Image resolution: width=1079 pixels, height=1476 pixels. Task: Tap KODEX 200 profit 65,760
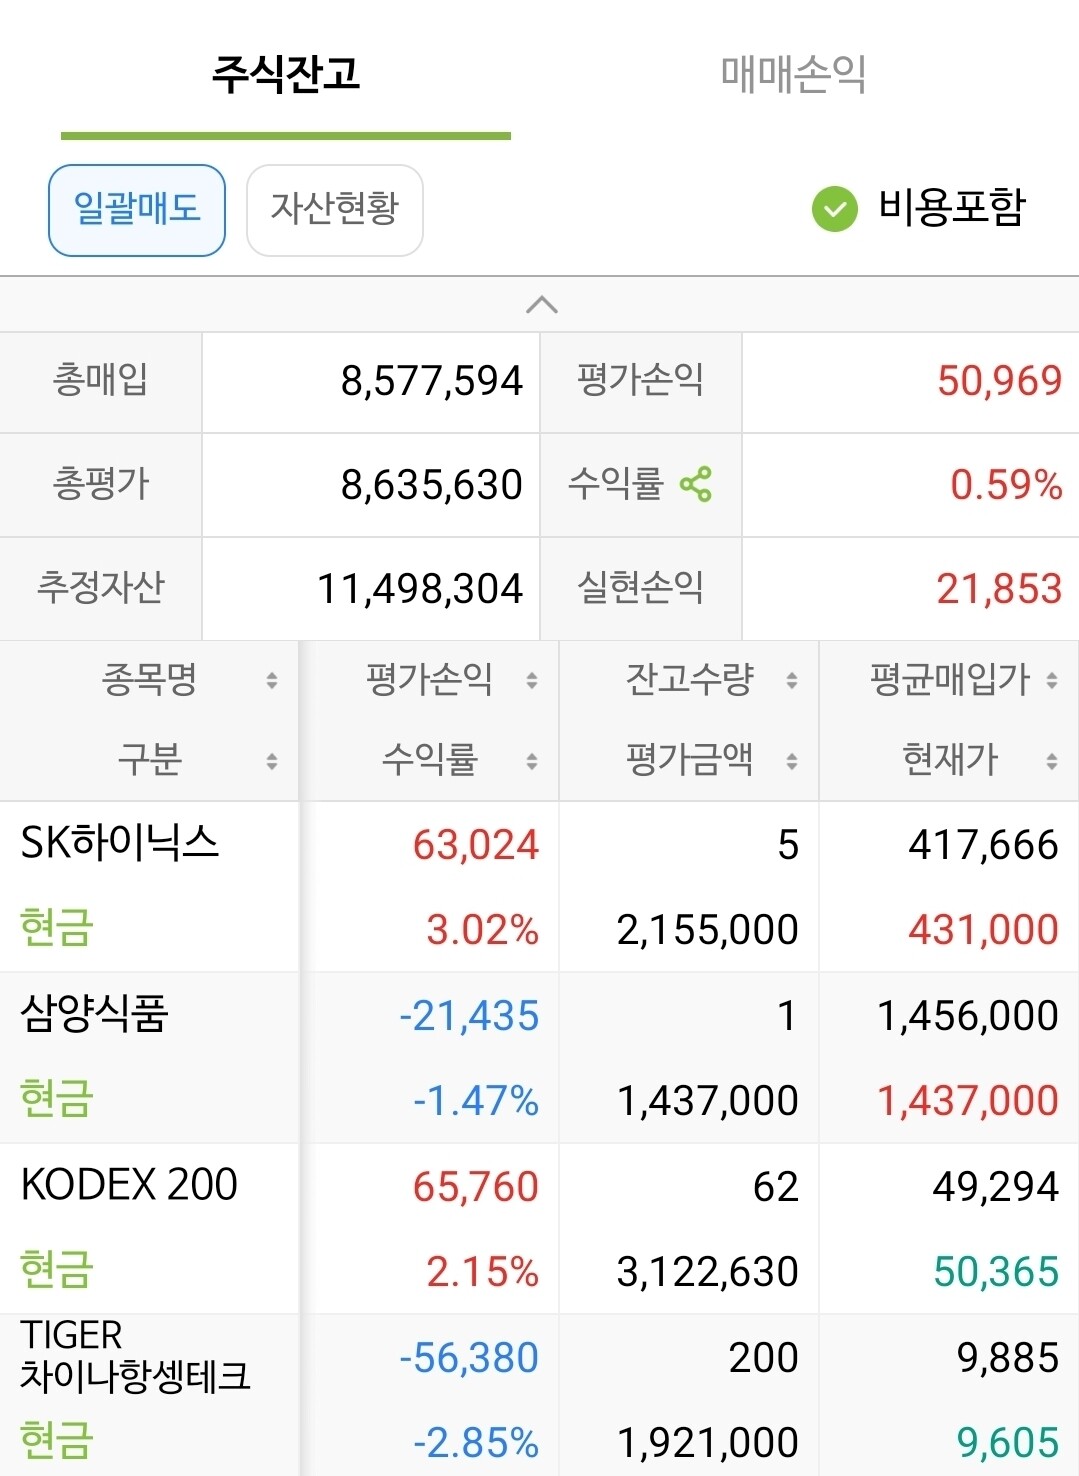[x=476, y=1187]
